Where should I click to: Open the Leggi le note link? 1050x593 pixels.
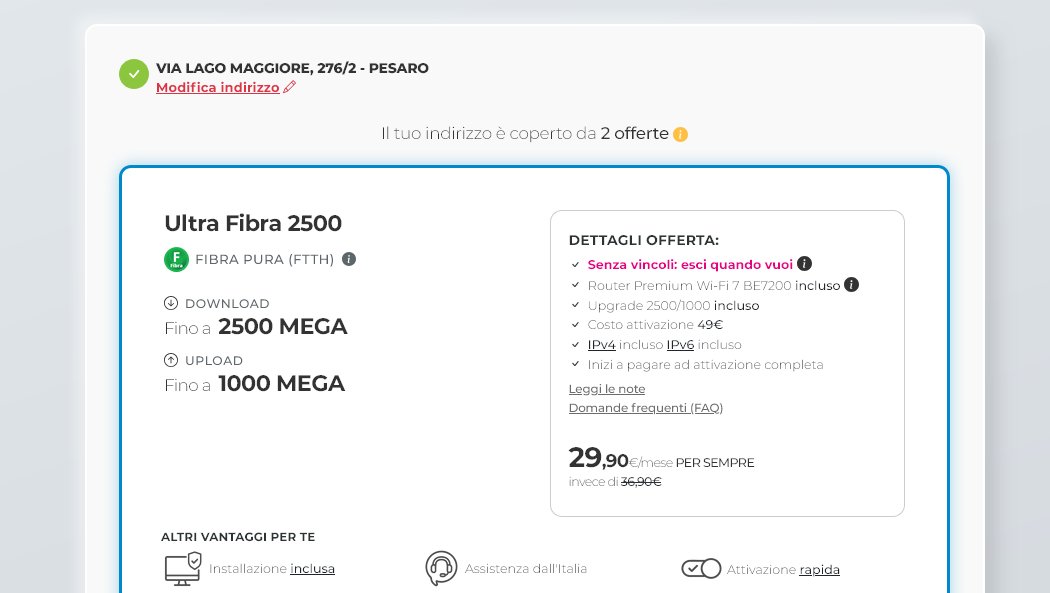[x=607, y=389]
